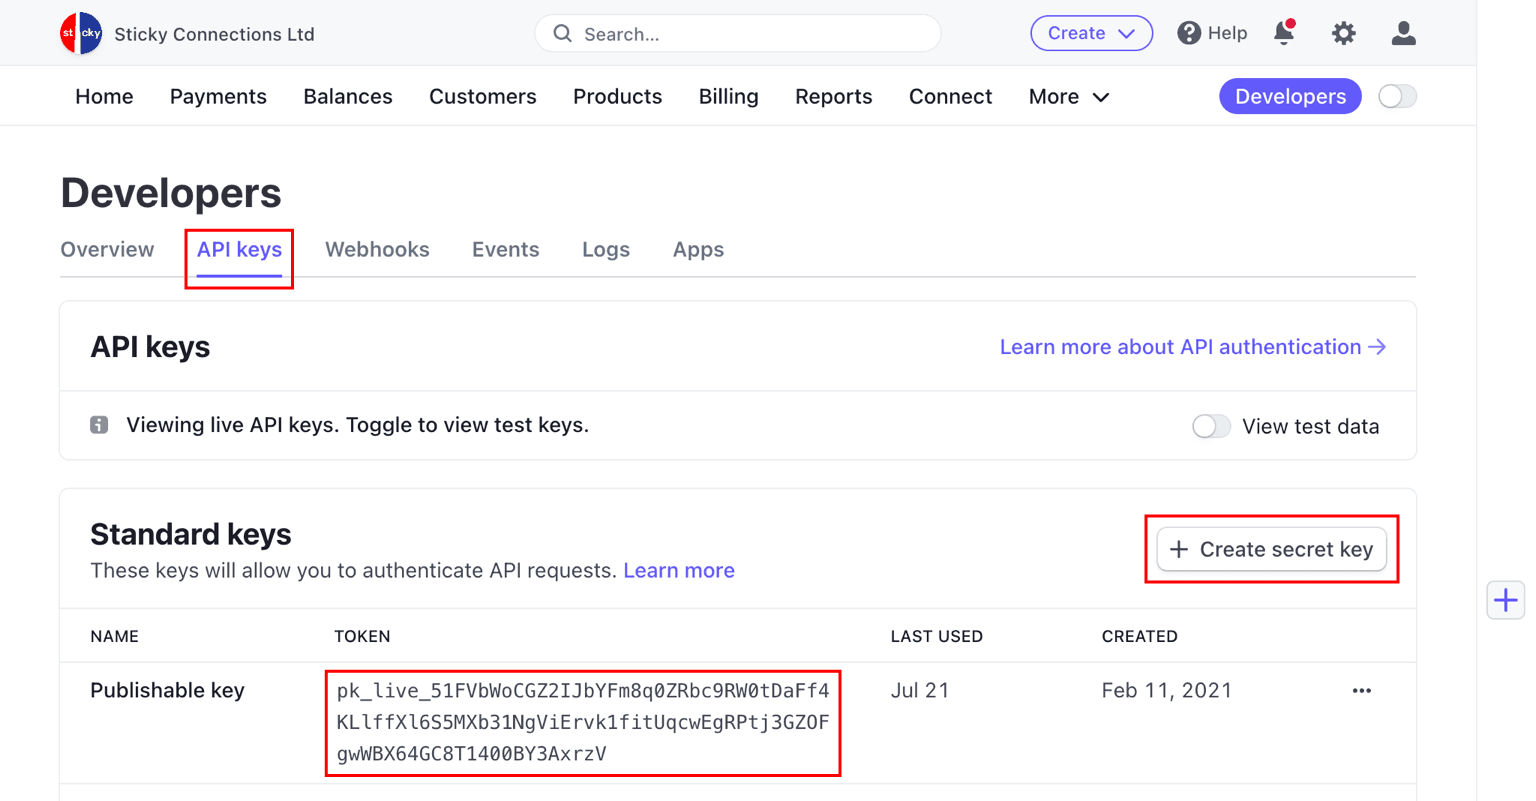Click the Publishable key name cell
This screenshot has width=1536, height=801.
[167, 691]
